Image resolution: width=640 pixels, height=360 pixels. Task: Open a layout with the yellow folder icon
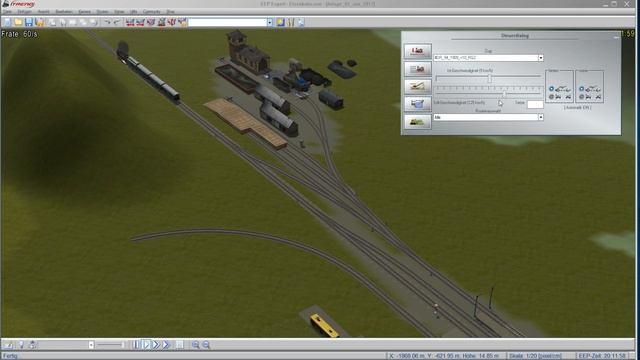coord(18,22)
